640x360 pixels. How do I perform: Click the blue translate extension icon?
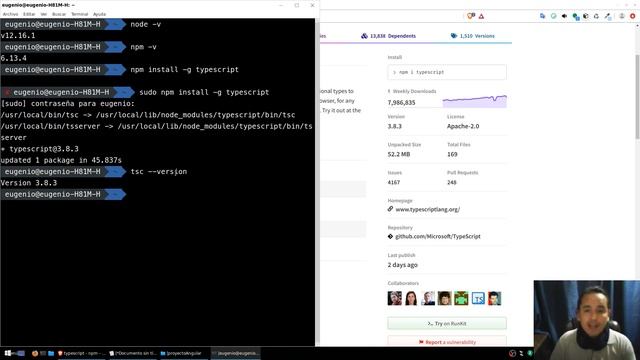click(x=542, y=16)
